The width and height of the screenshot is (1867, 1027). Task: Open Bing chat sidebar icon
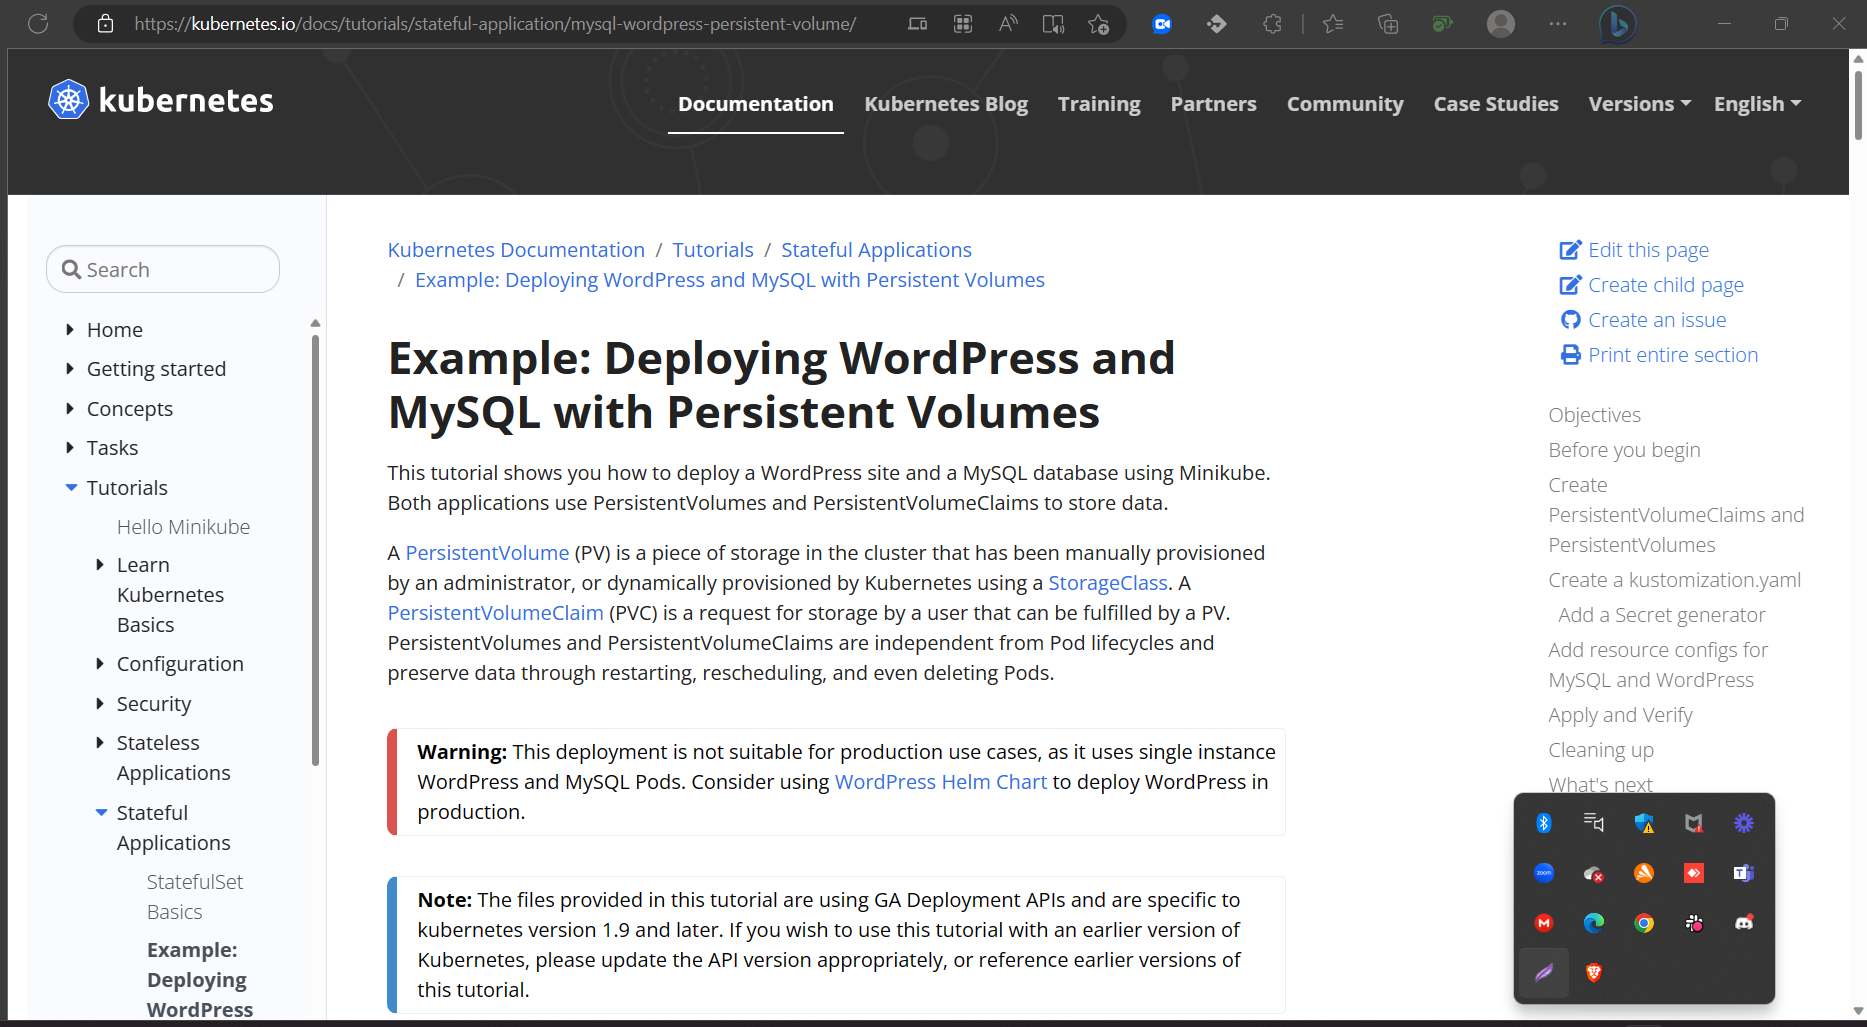[x=1617, y=24]
